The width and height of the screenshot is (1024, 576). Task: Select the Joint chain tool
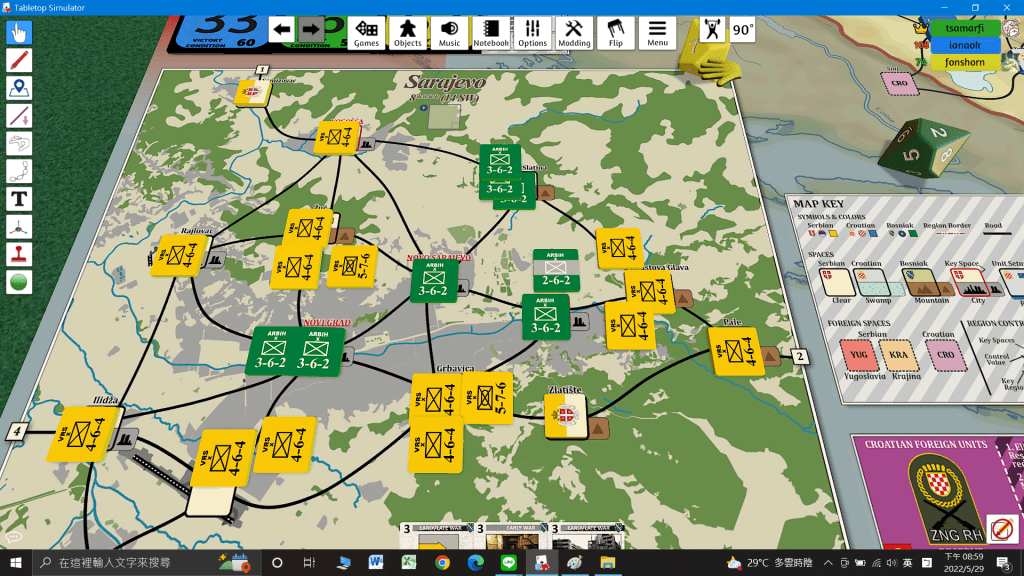click(x=19, y=171)
